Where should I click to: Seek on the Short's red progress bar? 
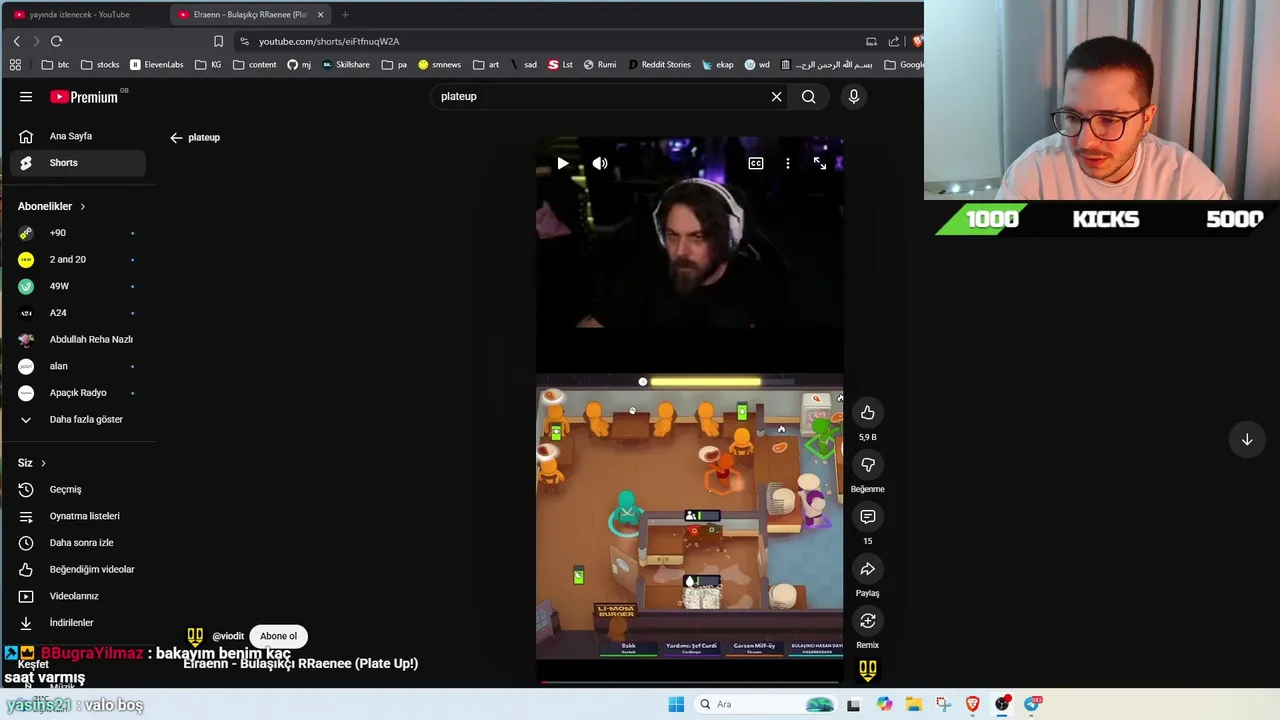(689, 683)
